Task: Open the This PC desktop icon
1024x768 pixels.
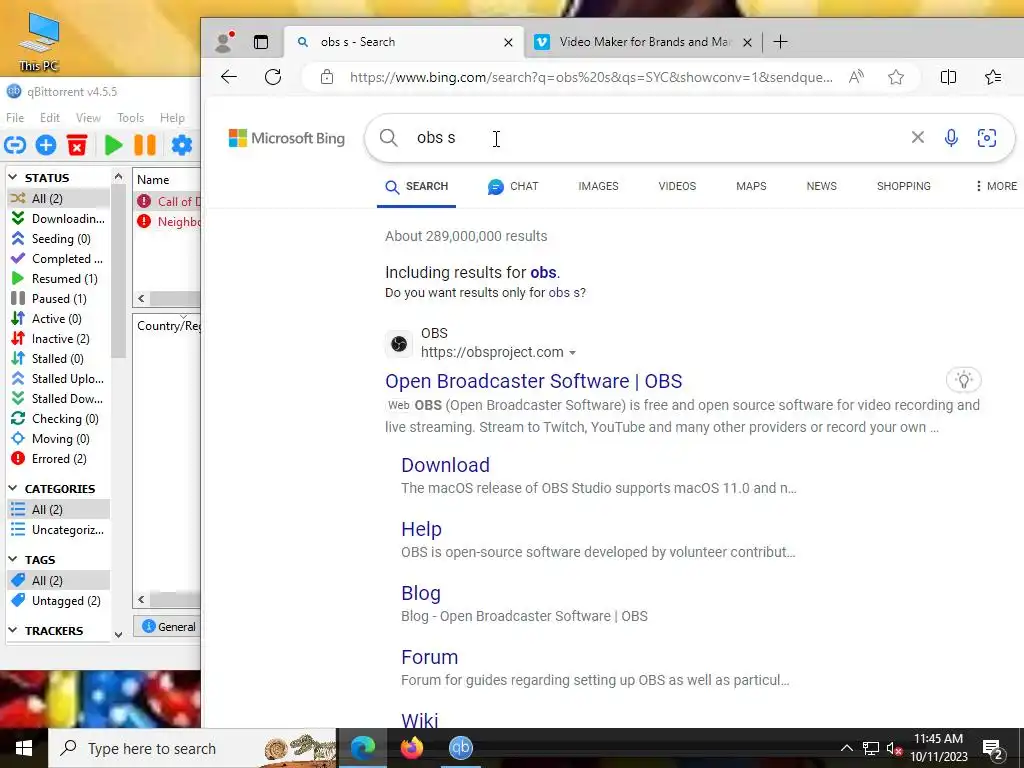Action: point(39,42)
